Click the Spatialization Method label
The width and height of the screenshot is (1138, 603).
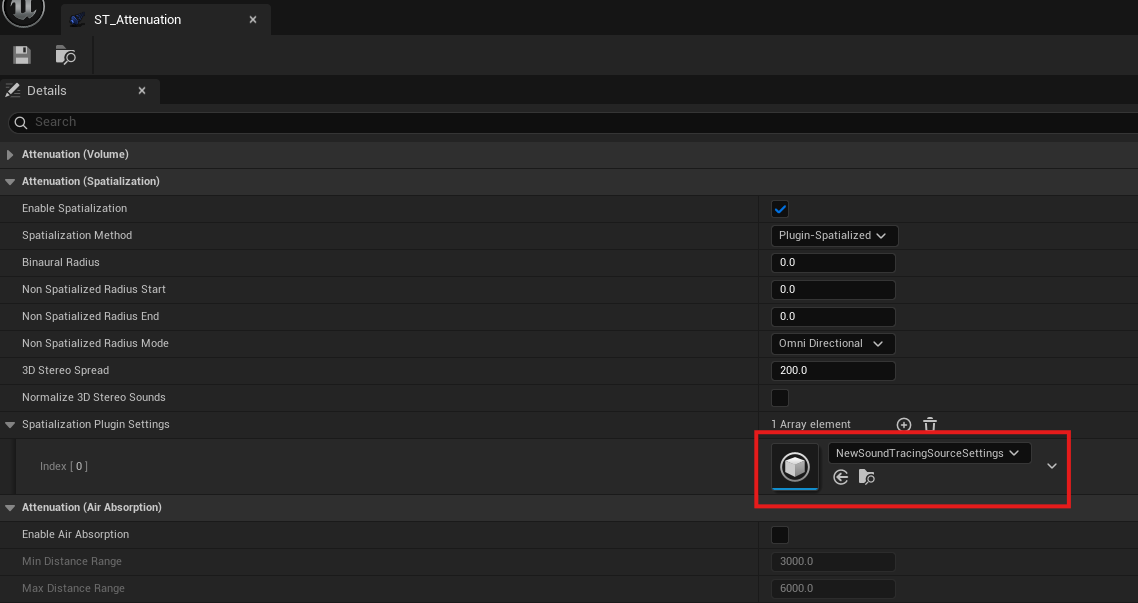[77, 235]
